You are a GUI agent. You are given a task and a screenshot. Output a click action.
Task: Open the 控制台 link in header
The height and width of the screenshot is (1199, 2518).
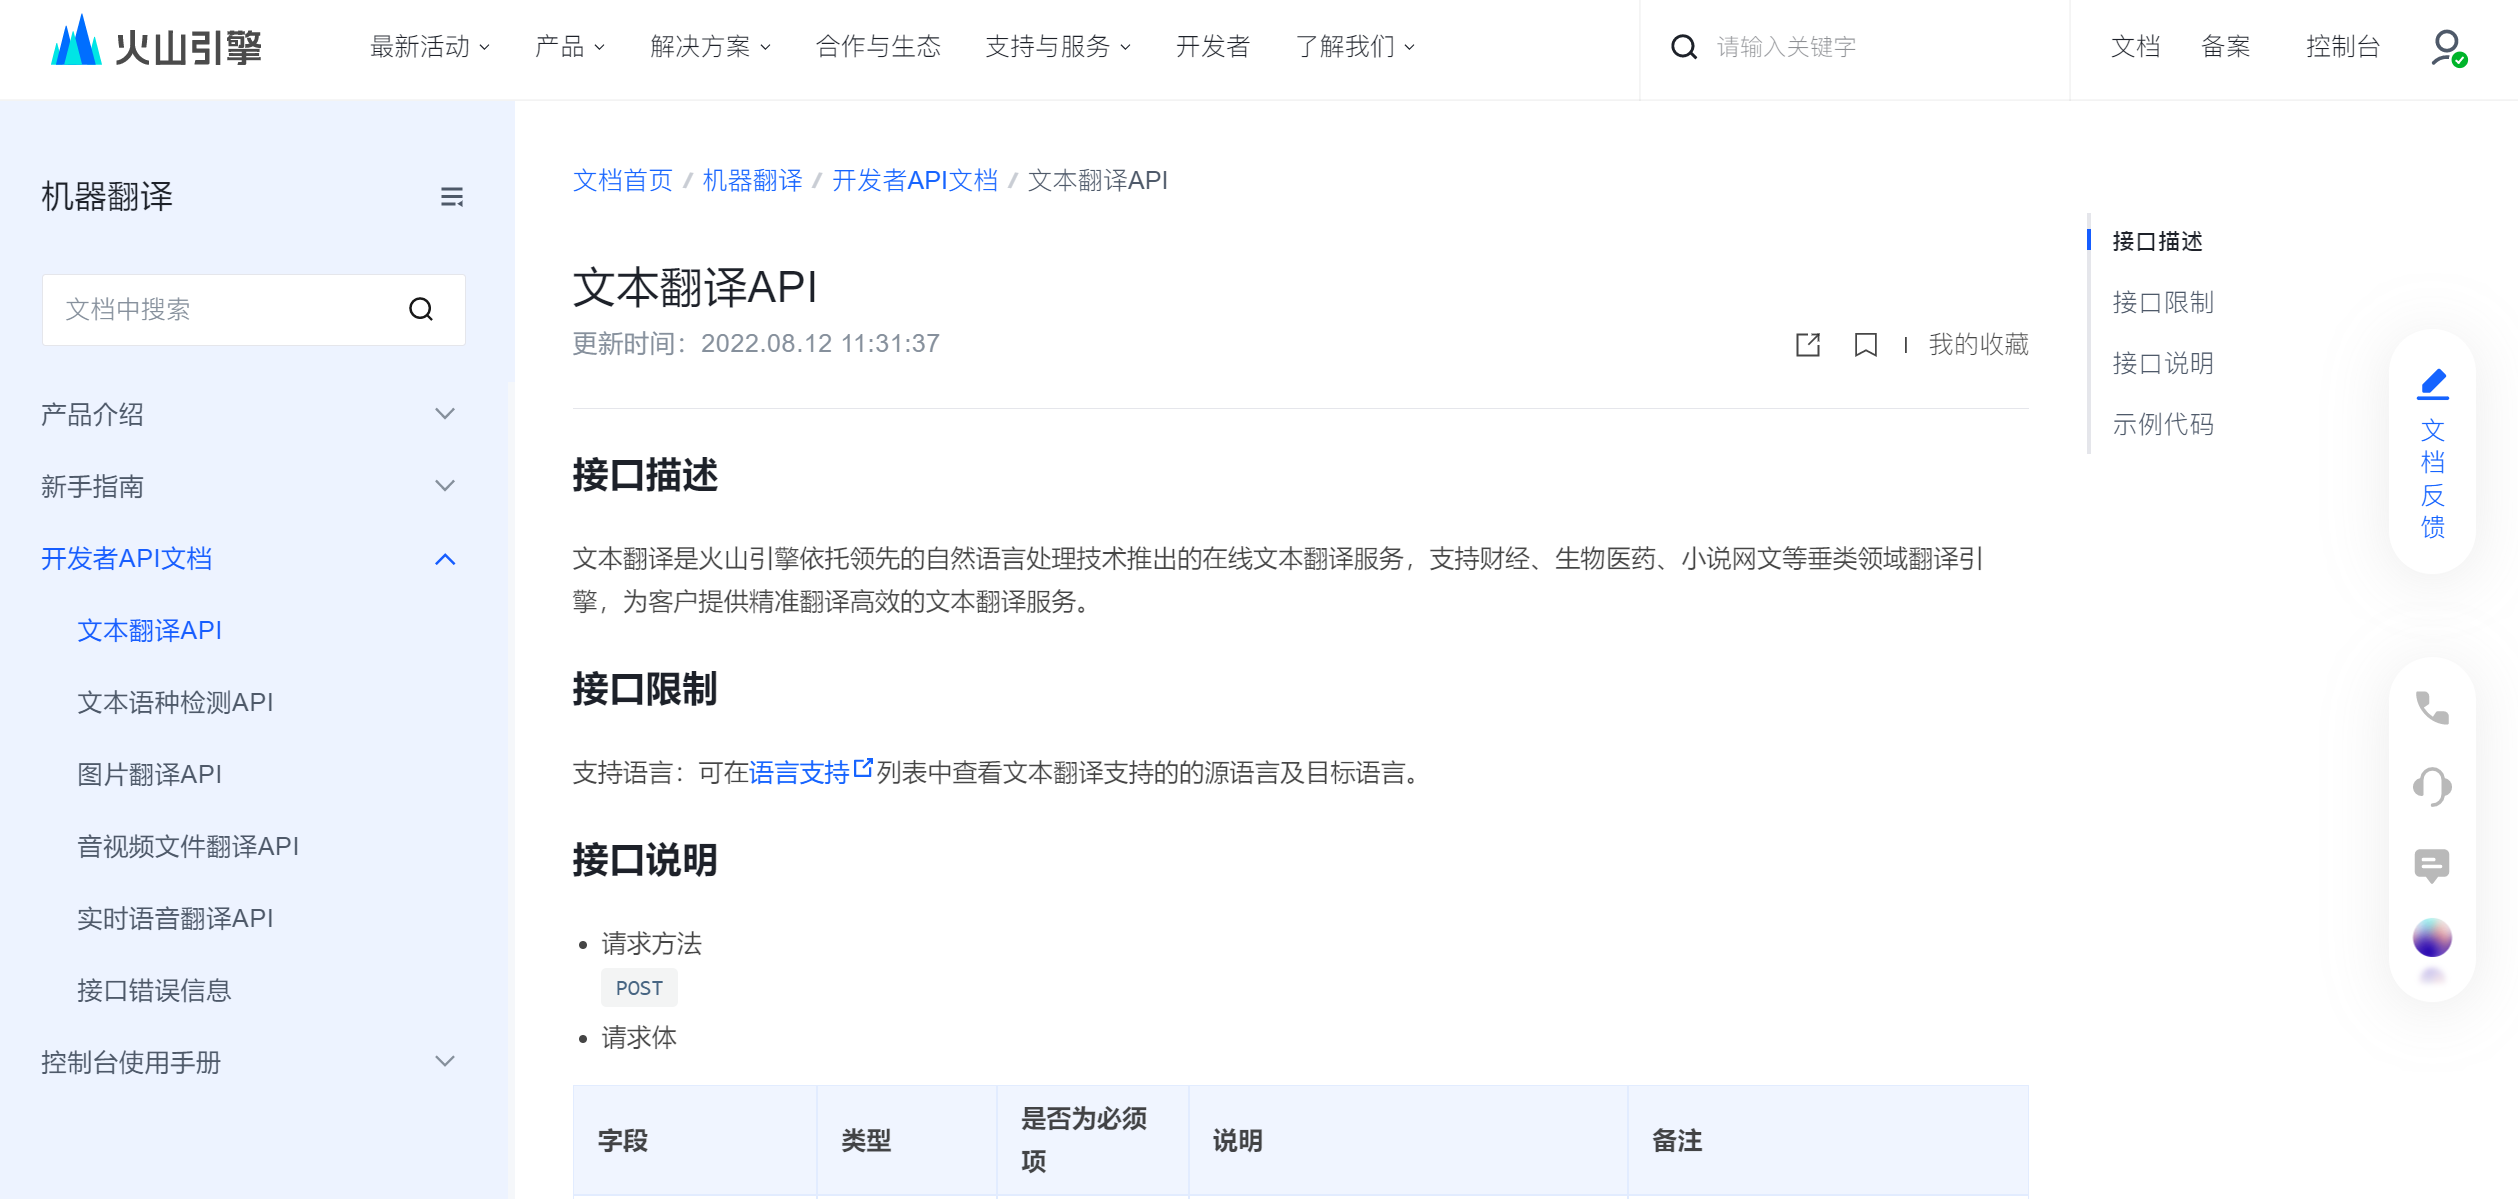click(x=2343, y=47)
